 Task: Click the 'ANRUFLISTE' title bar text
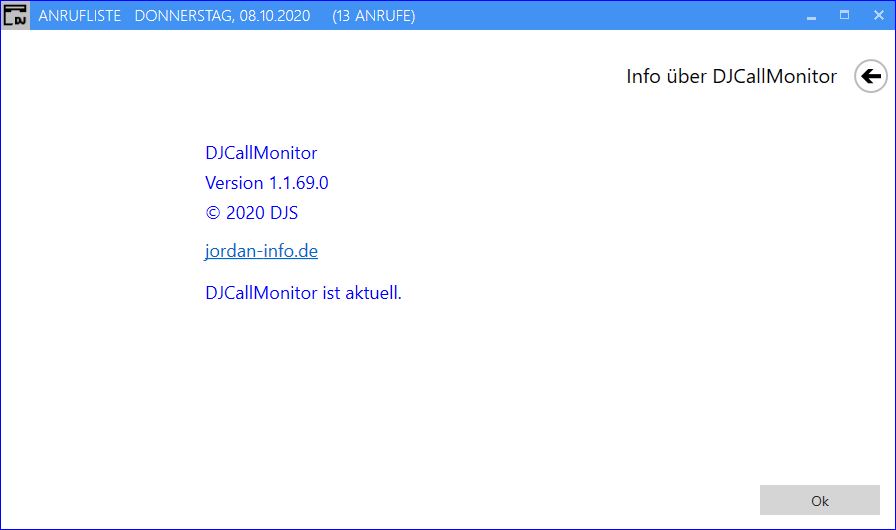click(79, 16)
